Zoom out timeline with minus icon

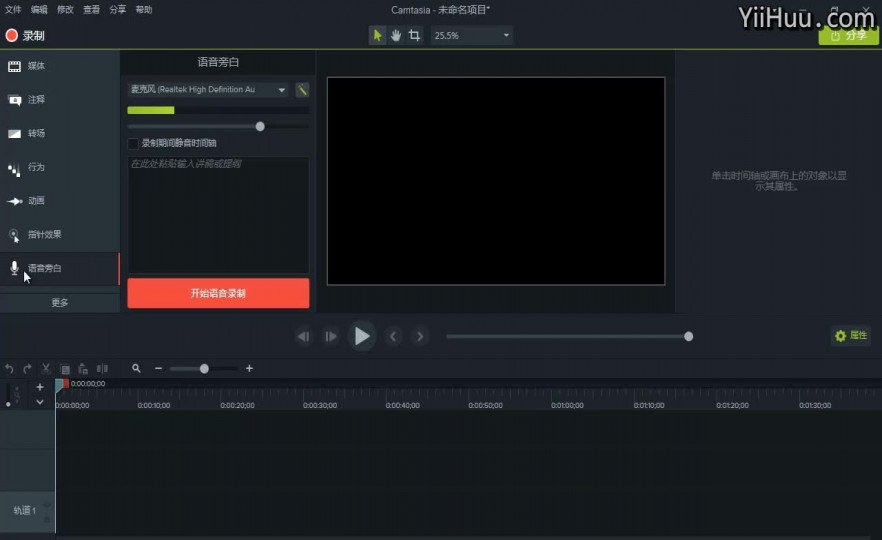[158, 368]
